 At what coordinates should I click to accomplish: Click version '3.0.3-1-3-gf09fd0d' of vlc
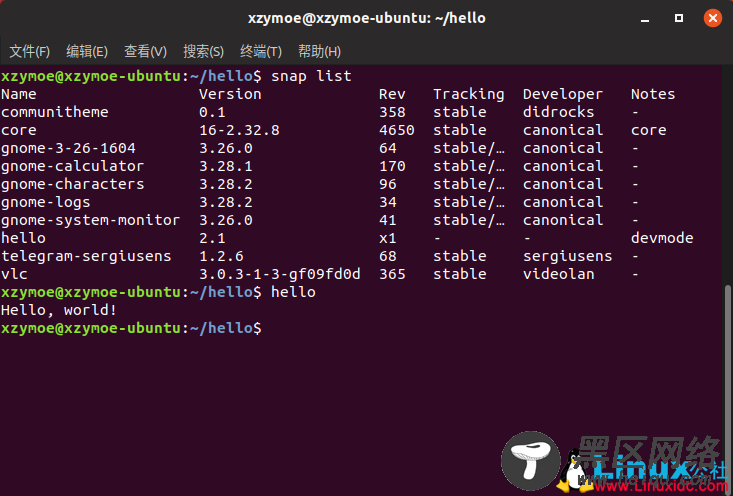(280, 274)
